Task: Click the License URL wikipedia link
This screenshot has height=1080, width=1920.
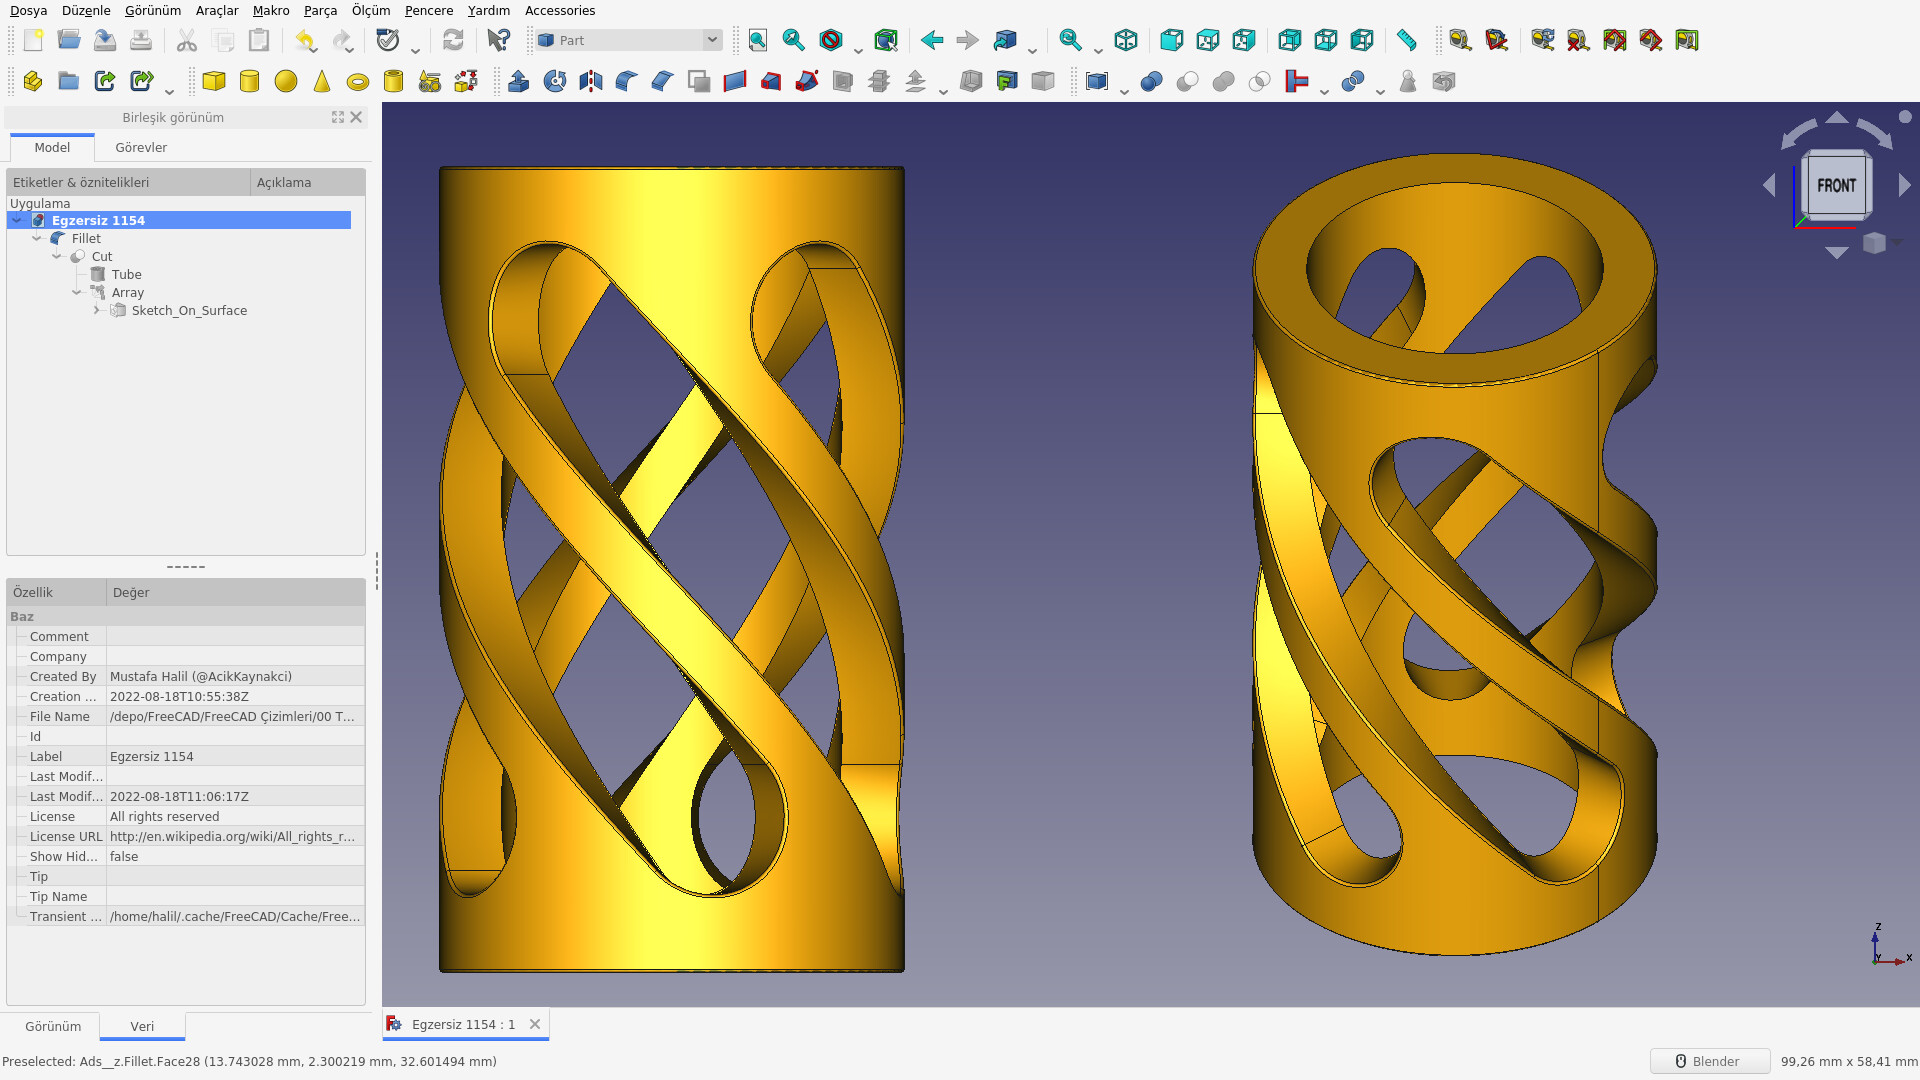Action: [x=233, y=836]
